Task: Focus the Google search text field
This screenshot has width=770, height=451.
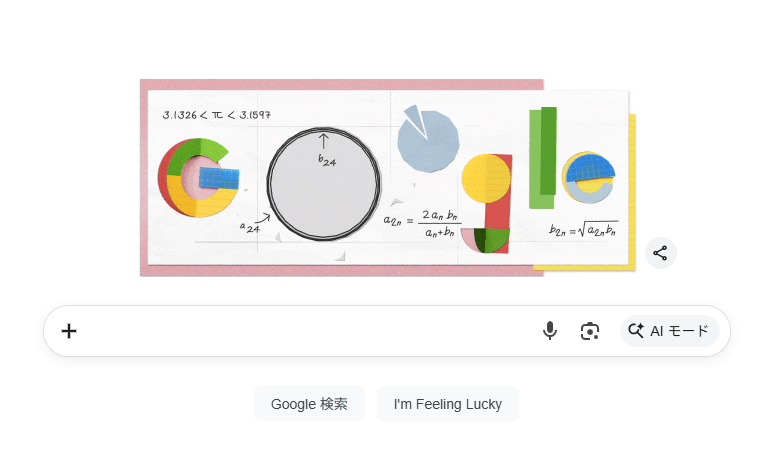Action: click(300, 331)
